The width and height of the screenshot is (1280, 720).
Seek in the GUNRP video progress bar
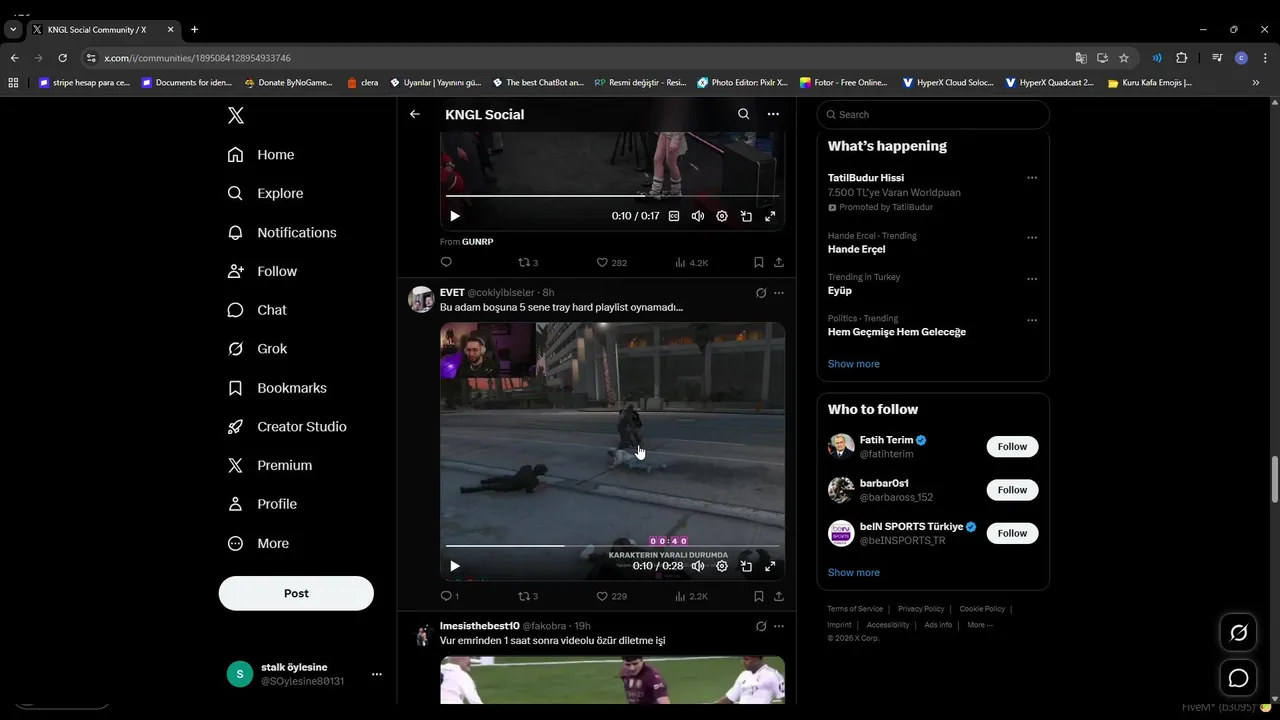point(612,196)
